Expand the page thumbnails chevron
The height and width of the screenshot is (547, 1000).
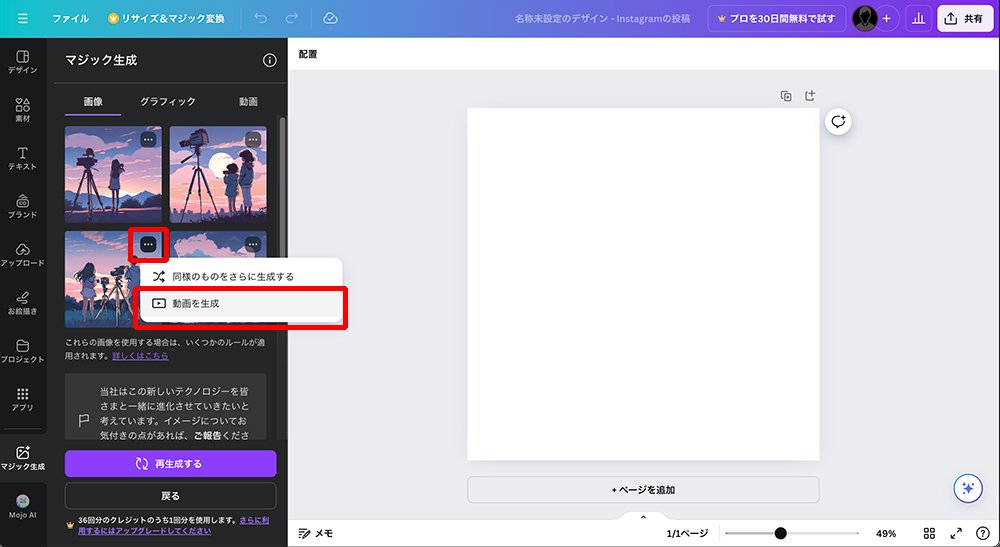[x=643, y=517]
